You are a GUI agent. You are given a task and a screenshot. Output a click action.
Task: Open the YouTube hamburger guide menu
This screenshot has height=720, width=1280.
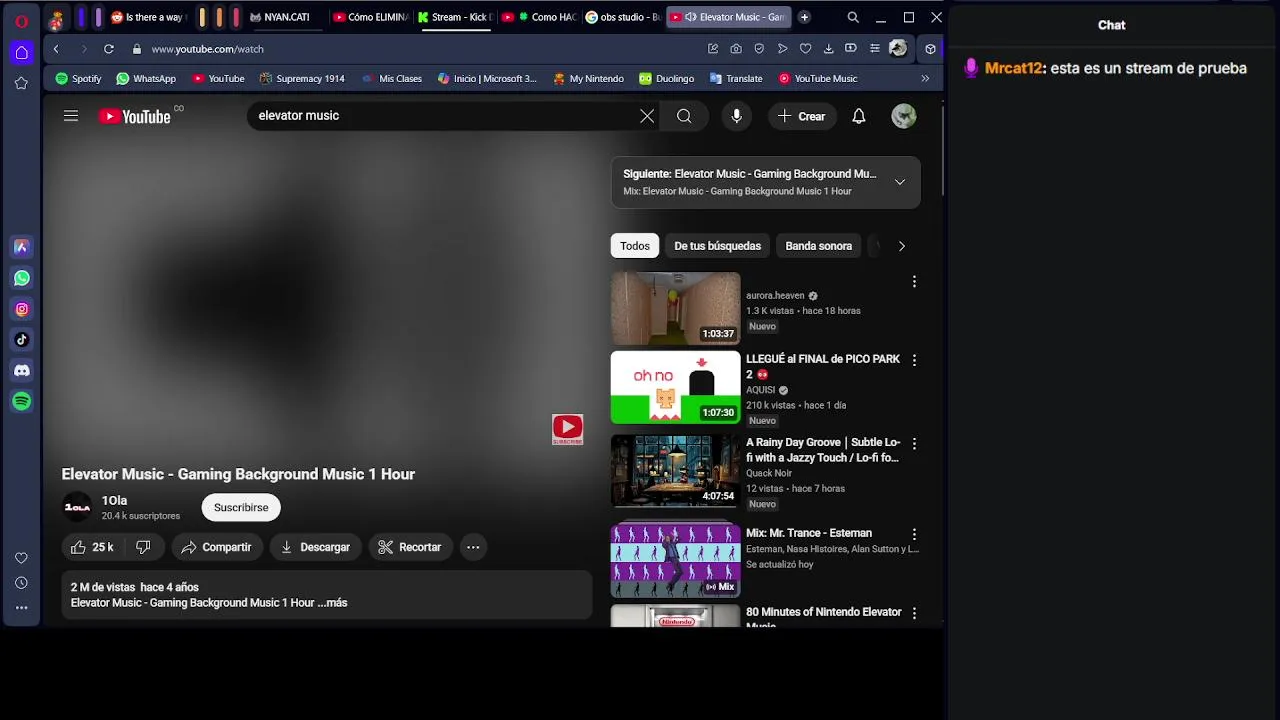[x=71, y=116]
